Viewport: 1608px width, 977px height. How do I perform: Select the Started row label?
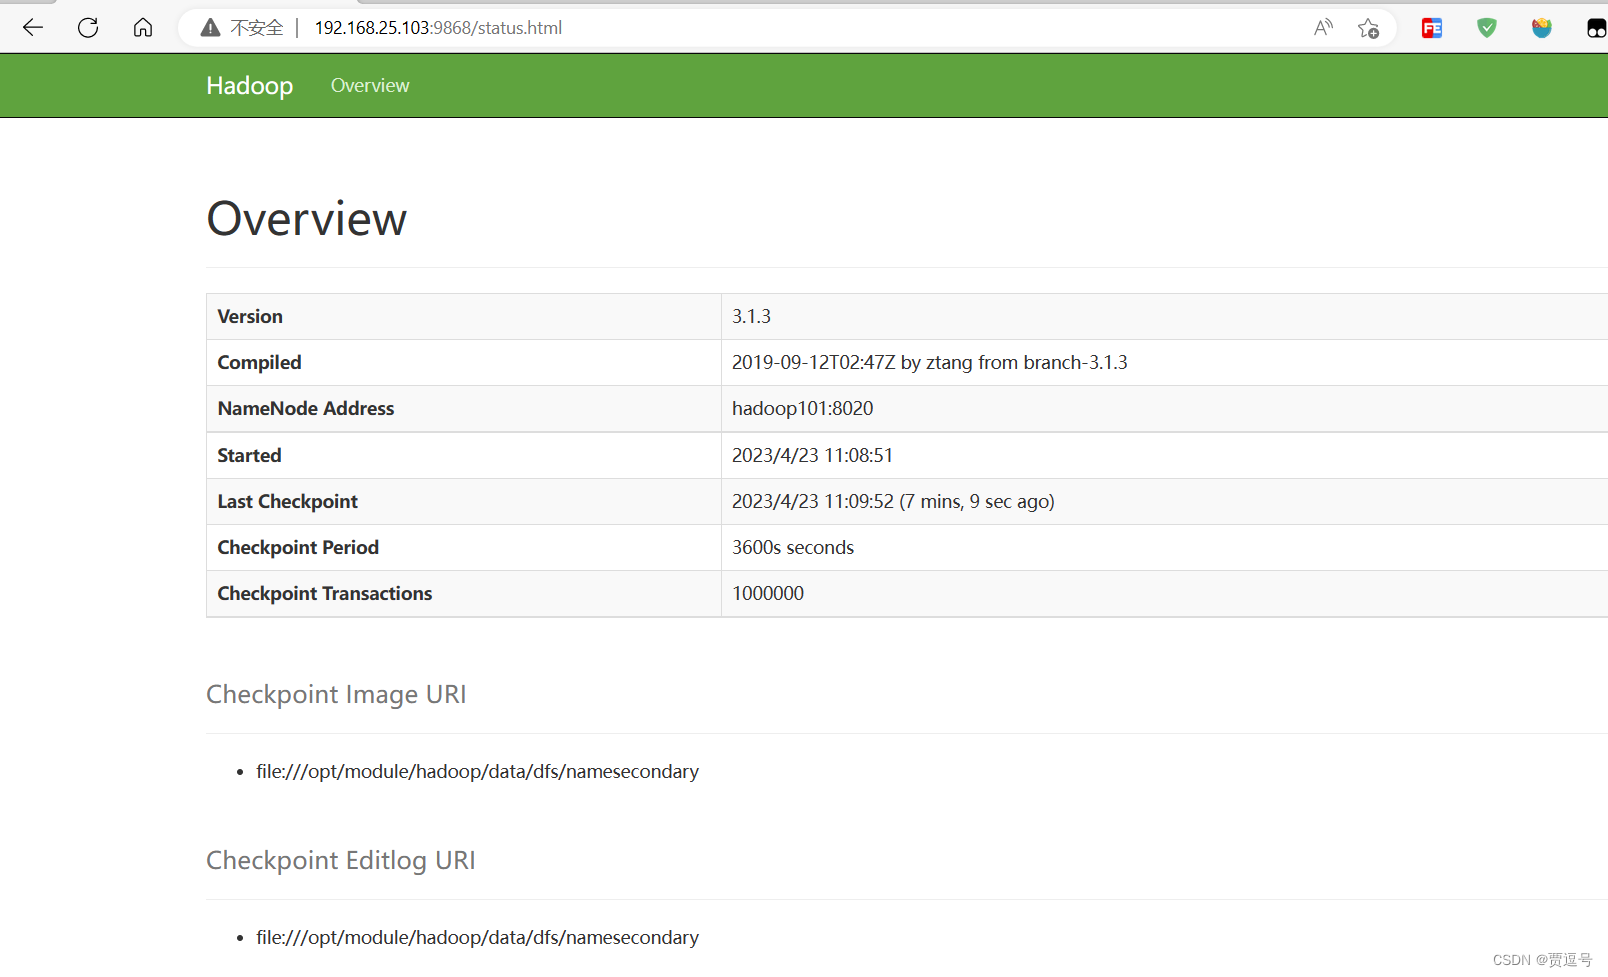(249, 456)
